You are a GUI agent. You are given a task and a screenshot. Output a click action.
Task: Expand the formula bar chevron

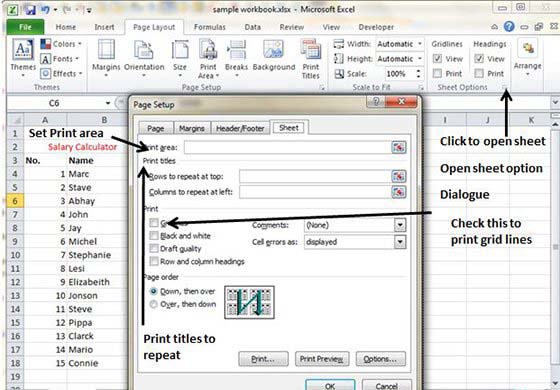pyautogui.click(x=555, y=102)
